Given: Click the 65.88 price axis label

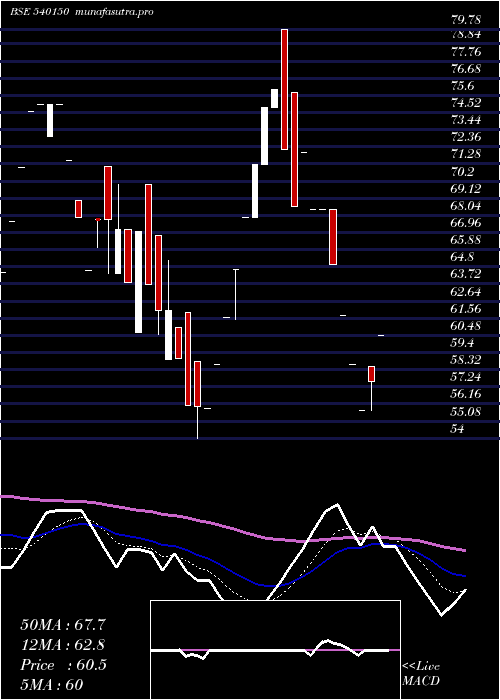Looking at the screenshot, I should click(466, 240).
